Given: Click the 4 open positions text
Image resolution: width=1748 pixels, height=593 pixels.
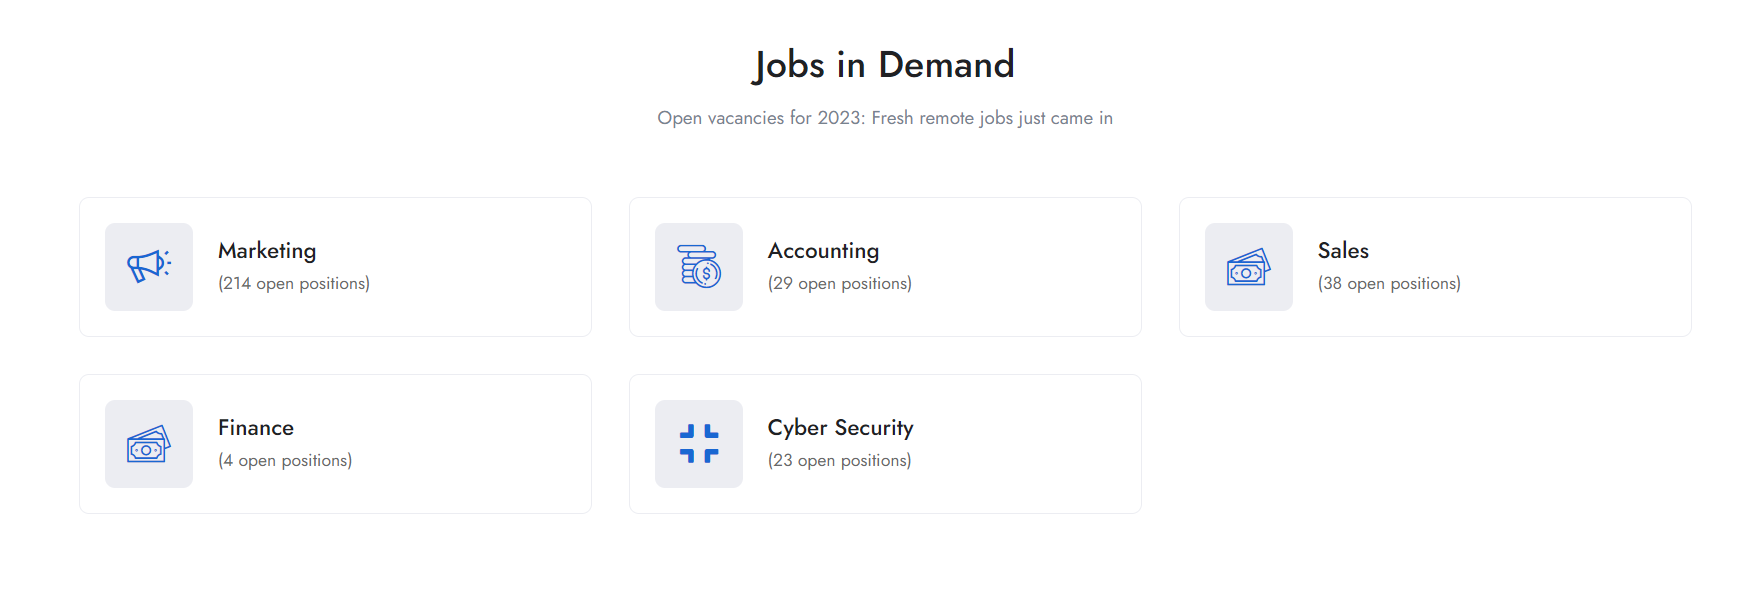Looking at the screenshot, I should [x=285, y=461].
